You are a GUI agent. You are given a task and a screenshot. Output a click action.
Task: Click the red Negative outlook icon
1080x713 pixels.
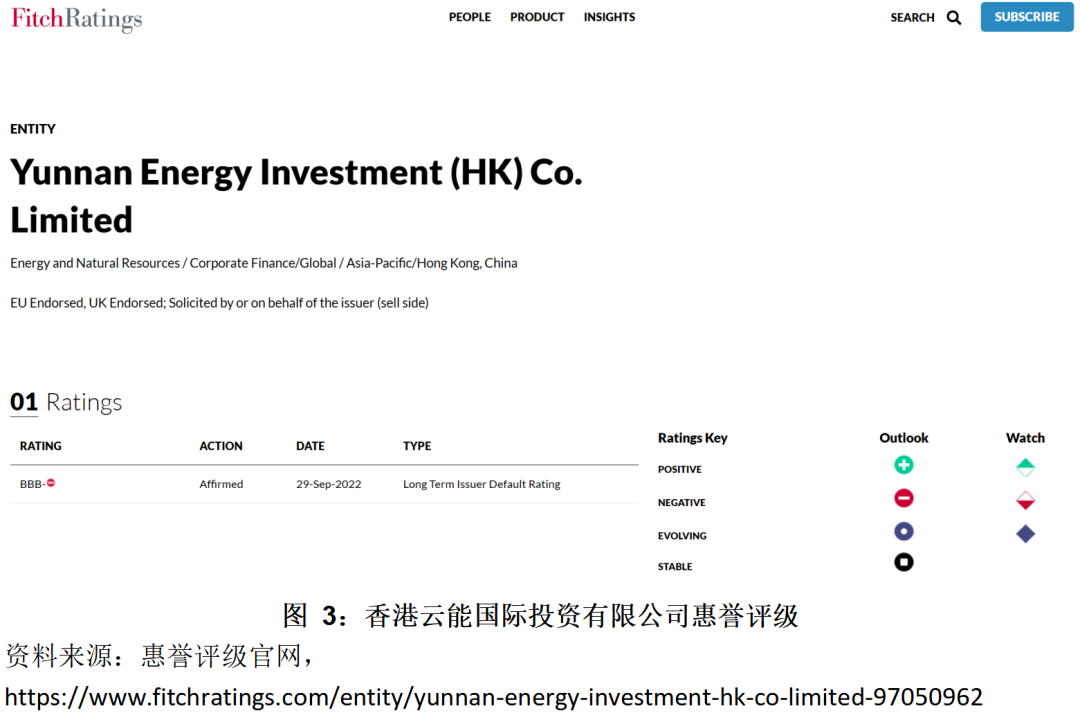tap(904, 498)
